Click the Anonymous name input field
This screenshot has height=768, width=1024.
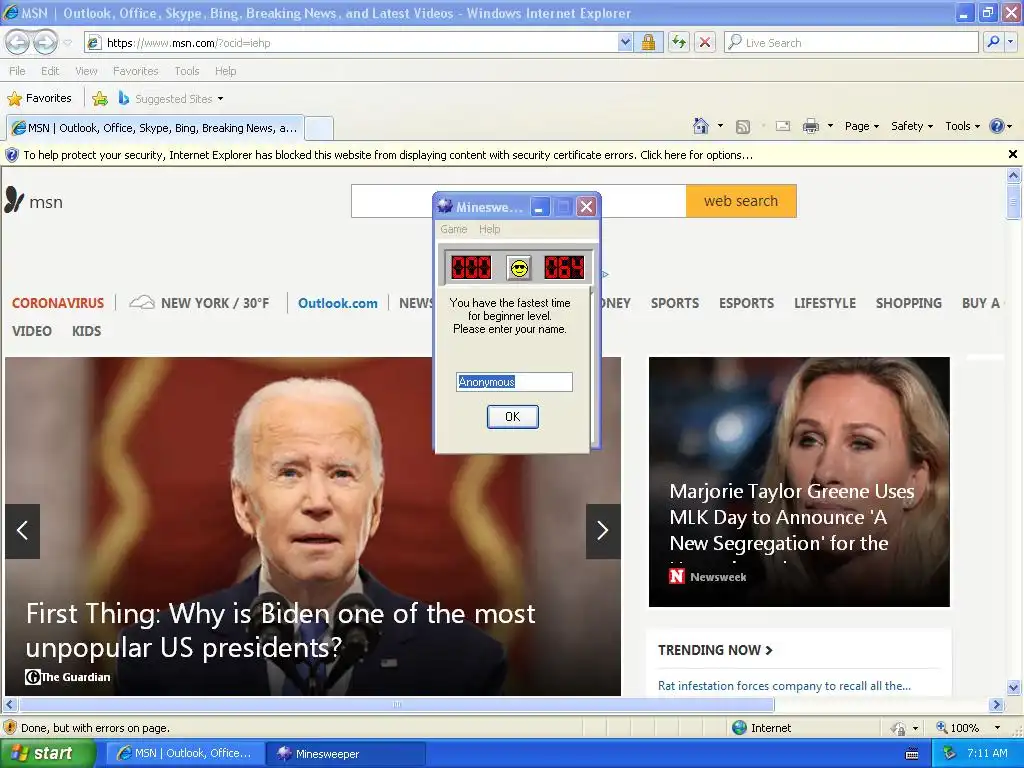(514, 382)
